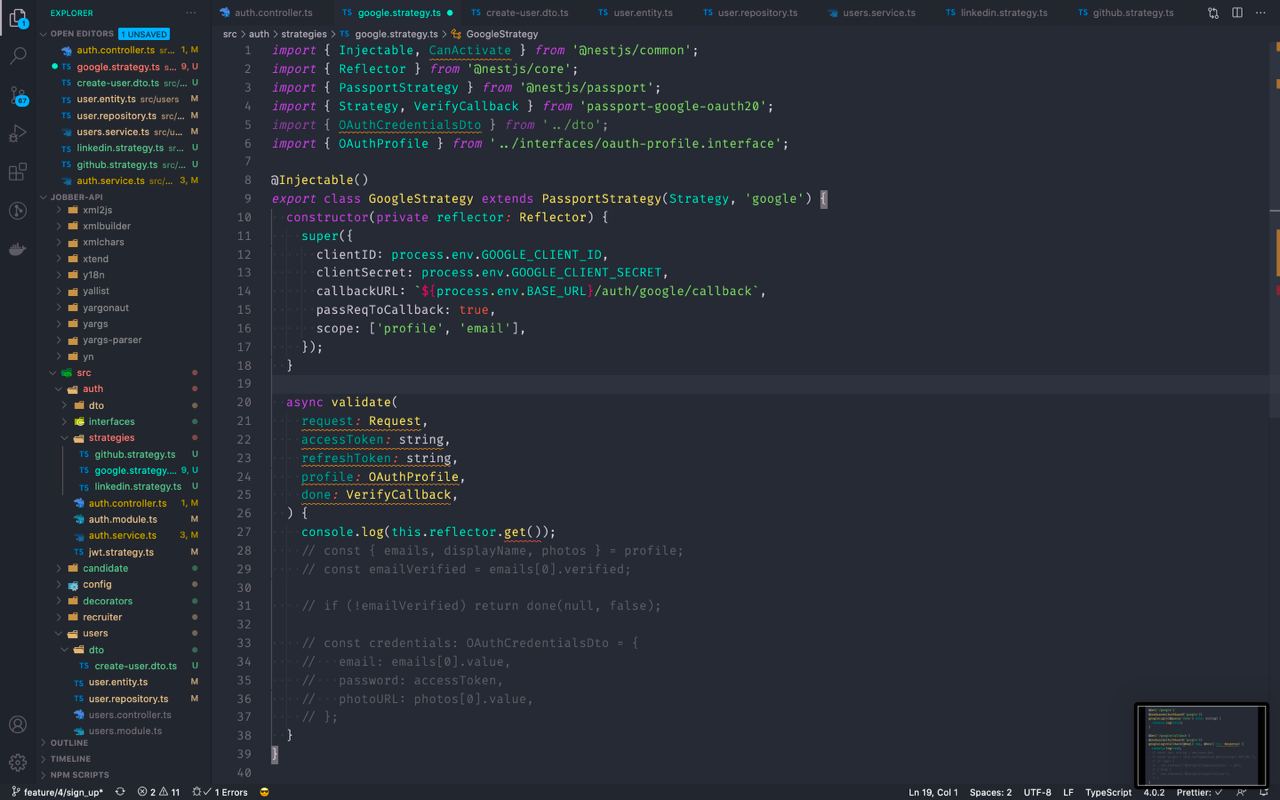Expand the candidate folder

point(105,568)
